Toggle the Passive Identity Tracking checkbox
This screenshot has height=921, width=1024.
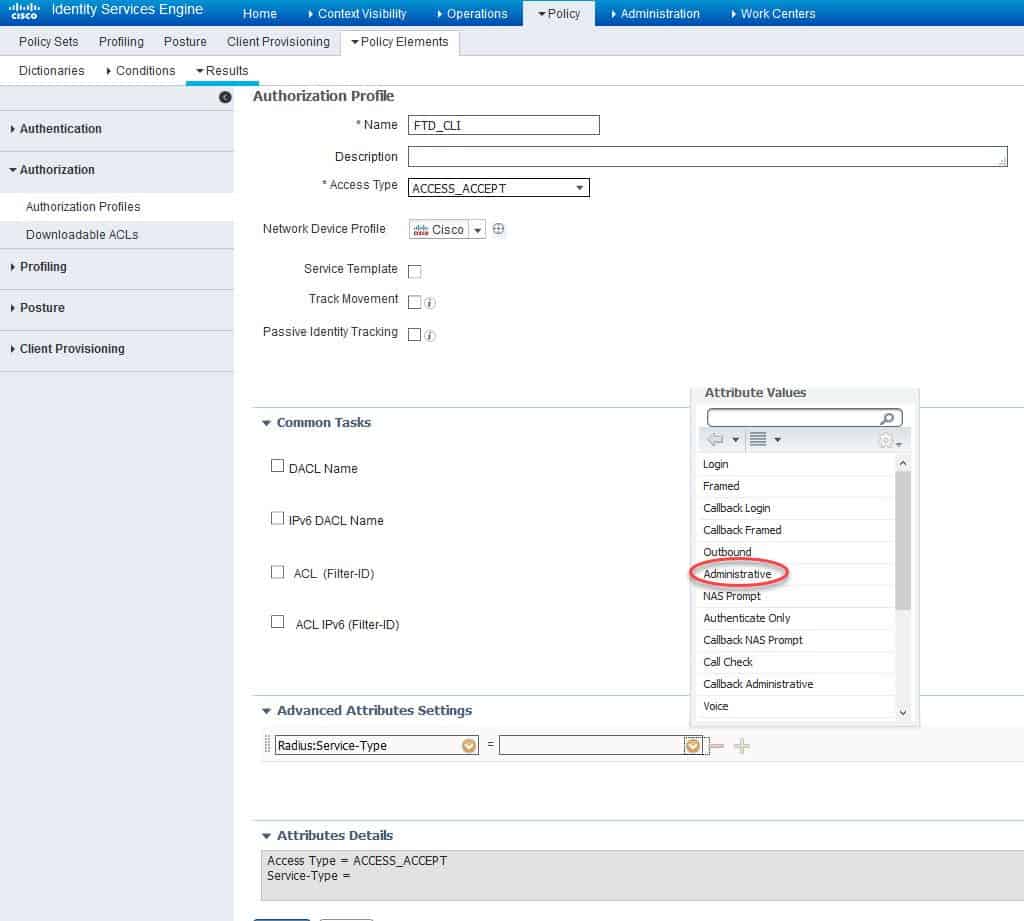point(415,334)
